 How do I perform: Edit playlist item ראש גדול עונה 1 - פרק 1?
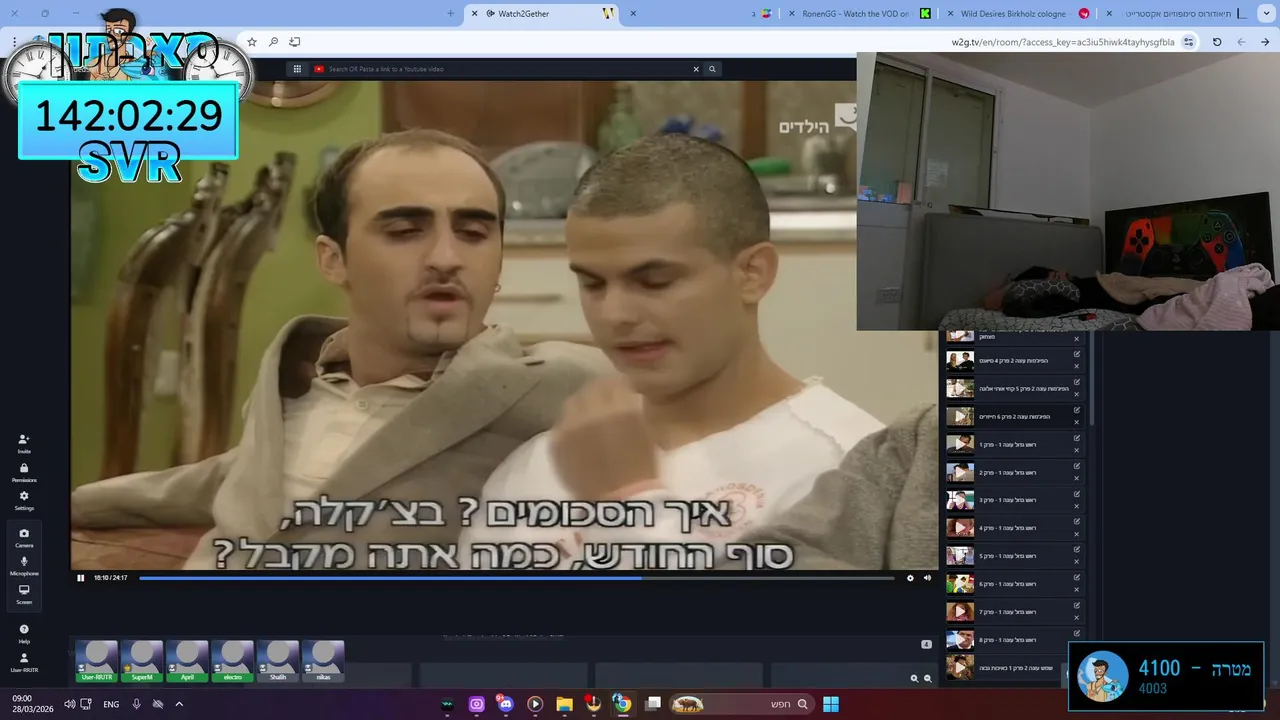tap(1077, 438)
